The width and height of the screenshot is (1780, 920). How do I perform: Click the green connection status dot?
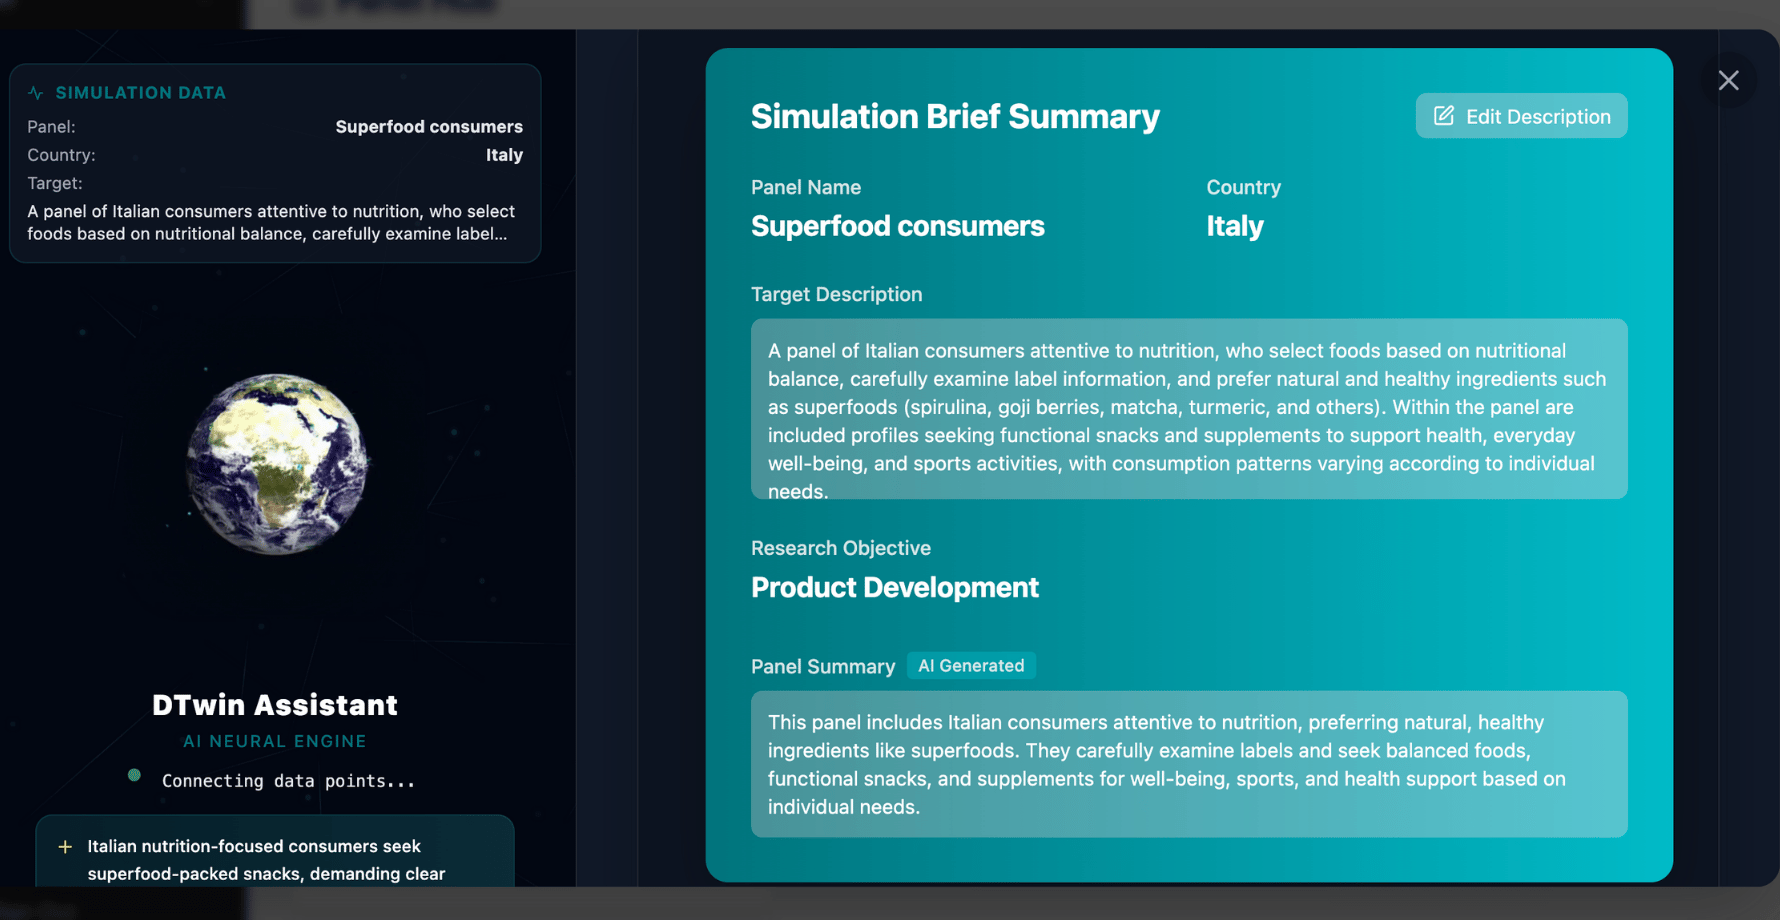(x=134, y=774)
